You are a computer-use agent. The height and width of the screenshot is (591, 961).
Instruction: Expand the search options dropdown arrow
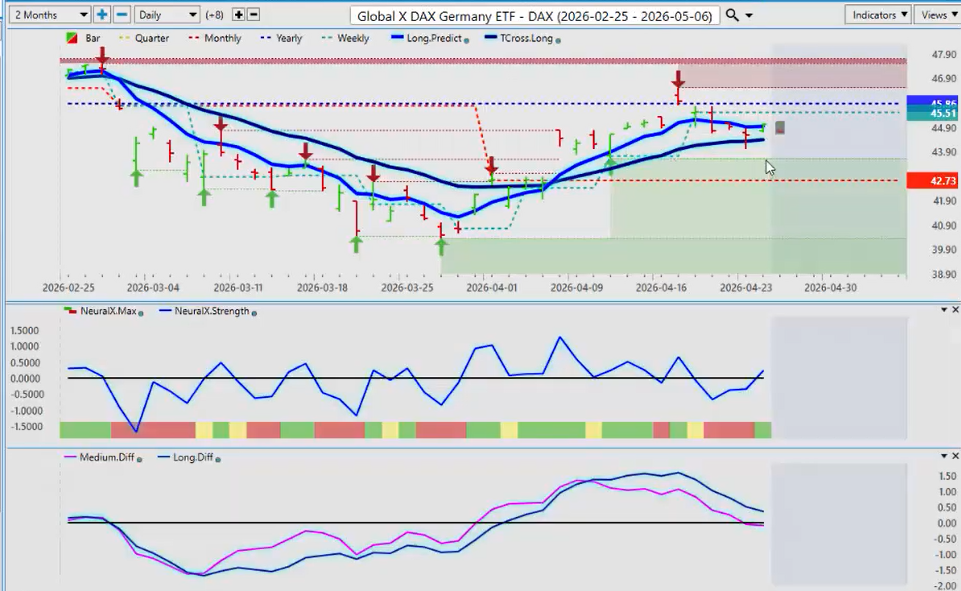coord(749,15)
